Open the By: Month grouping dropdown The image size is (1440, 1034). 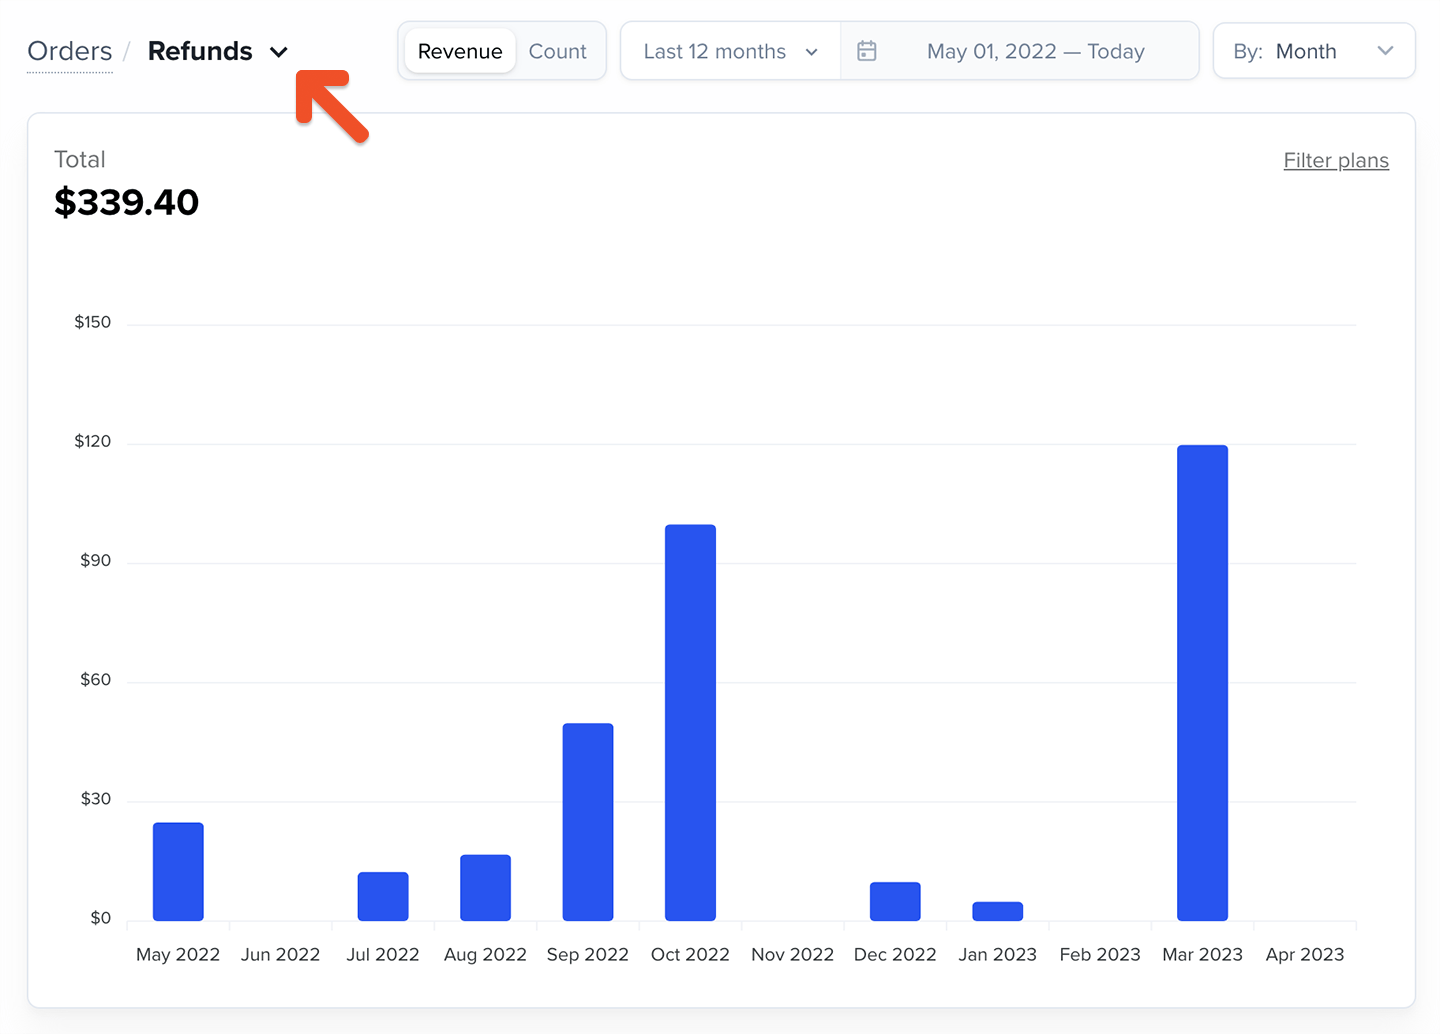[x=1313, y=51]
